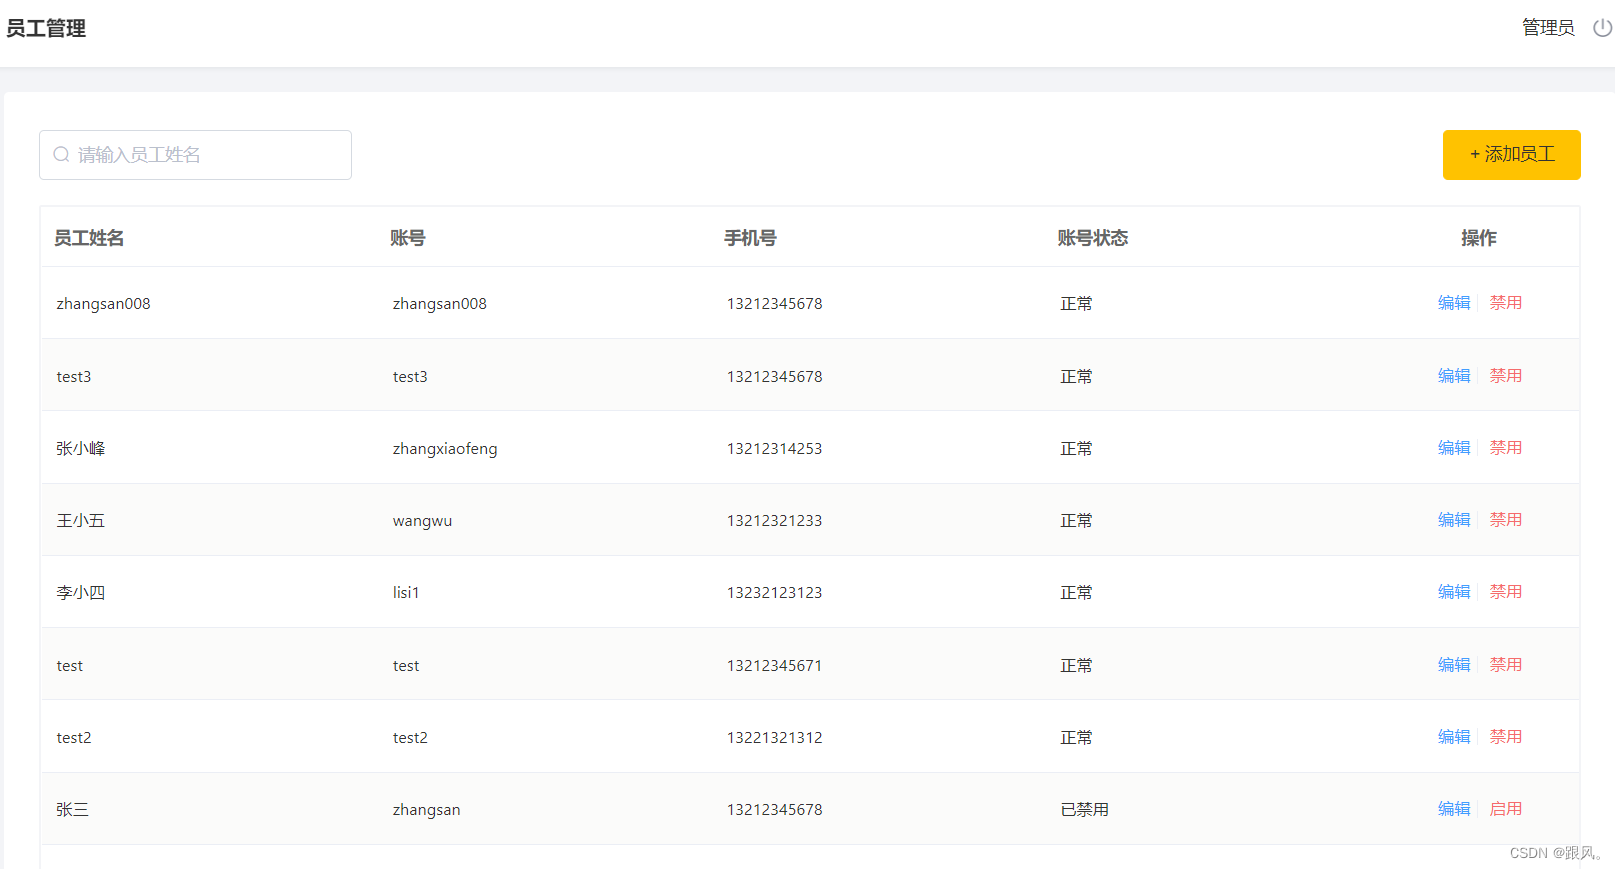Screen dimensions: 1615x869
Task: Click the lisi1 account cell
Action: tap(406, 593)
